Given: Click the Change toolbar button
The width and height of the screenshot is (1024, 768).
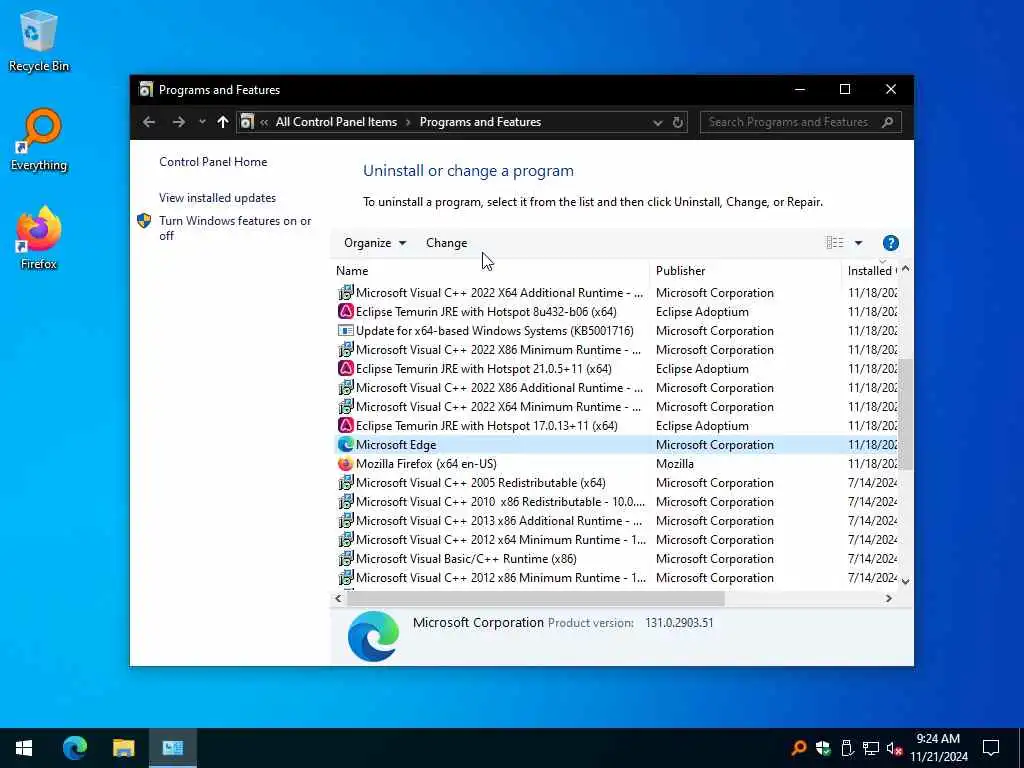Looking at the screenshot, I should point(447,243).
